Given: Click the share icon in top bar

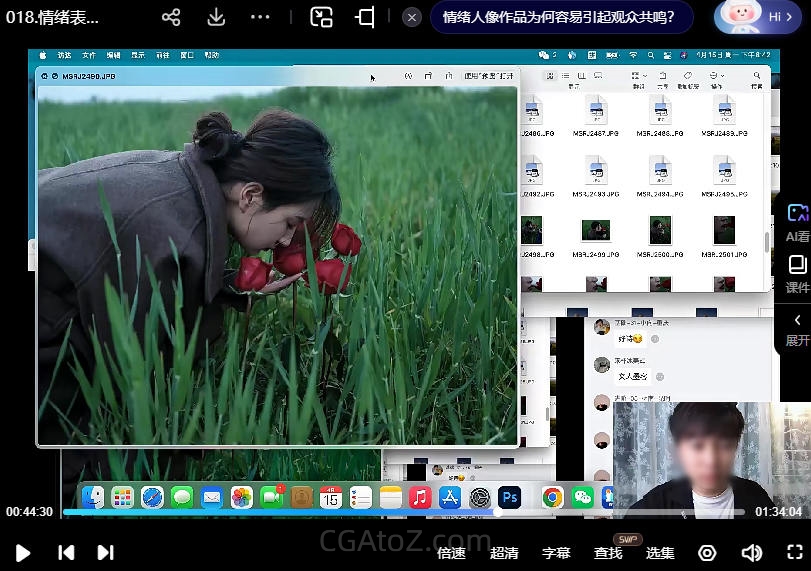Looking at the screenshot, I should (x=171, y=17).
